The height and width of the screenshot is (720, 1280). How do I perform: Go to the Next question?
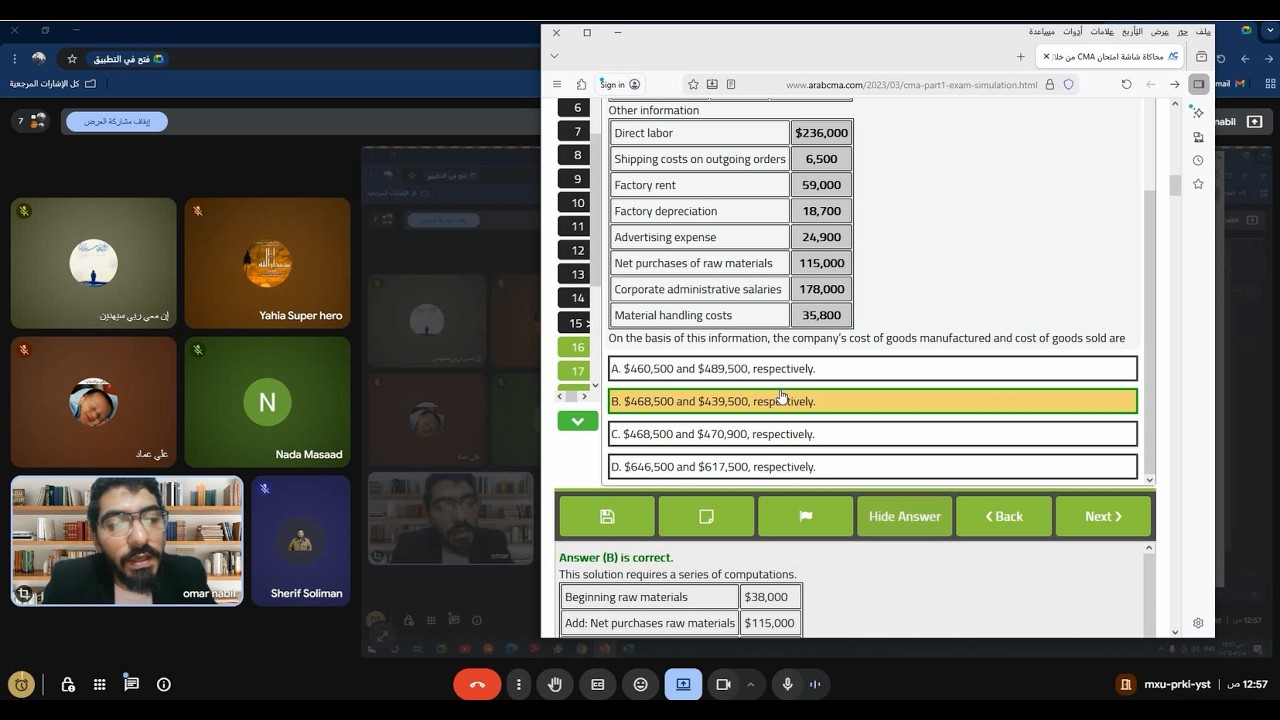coord(1103,516)
